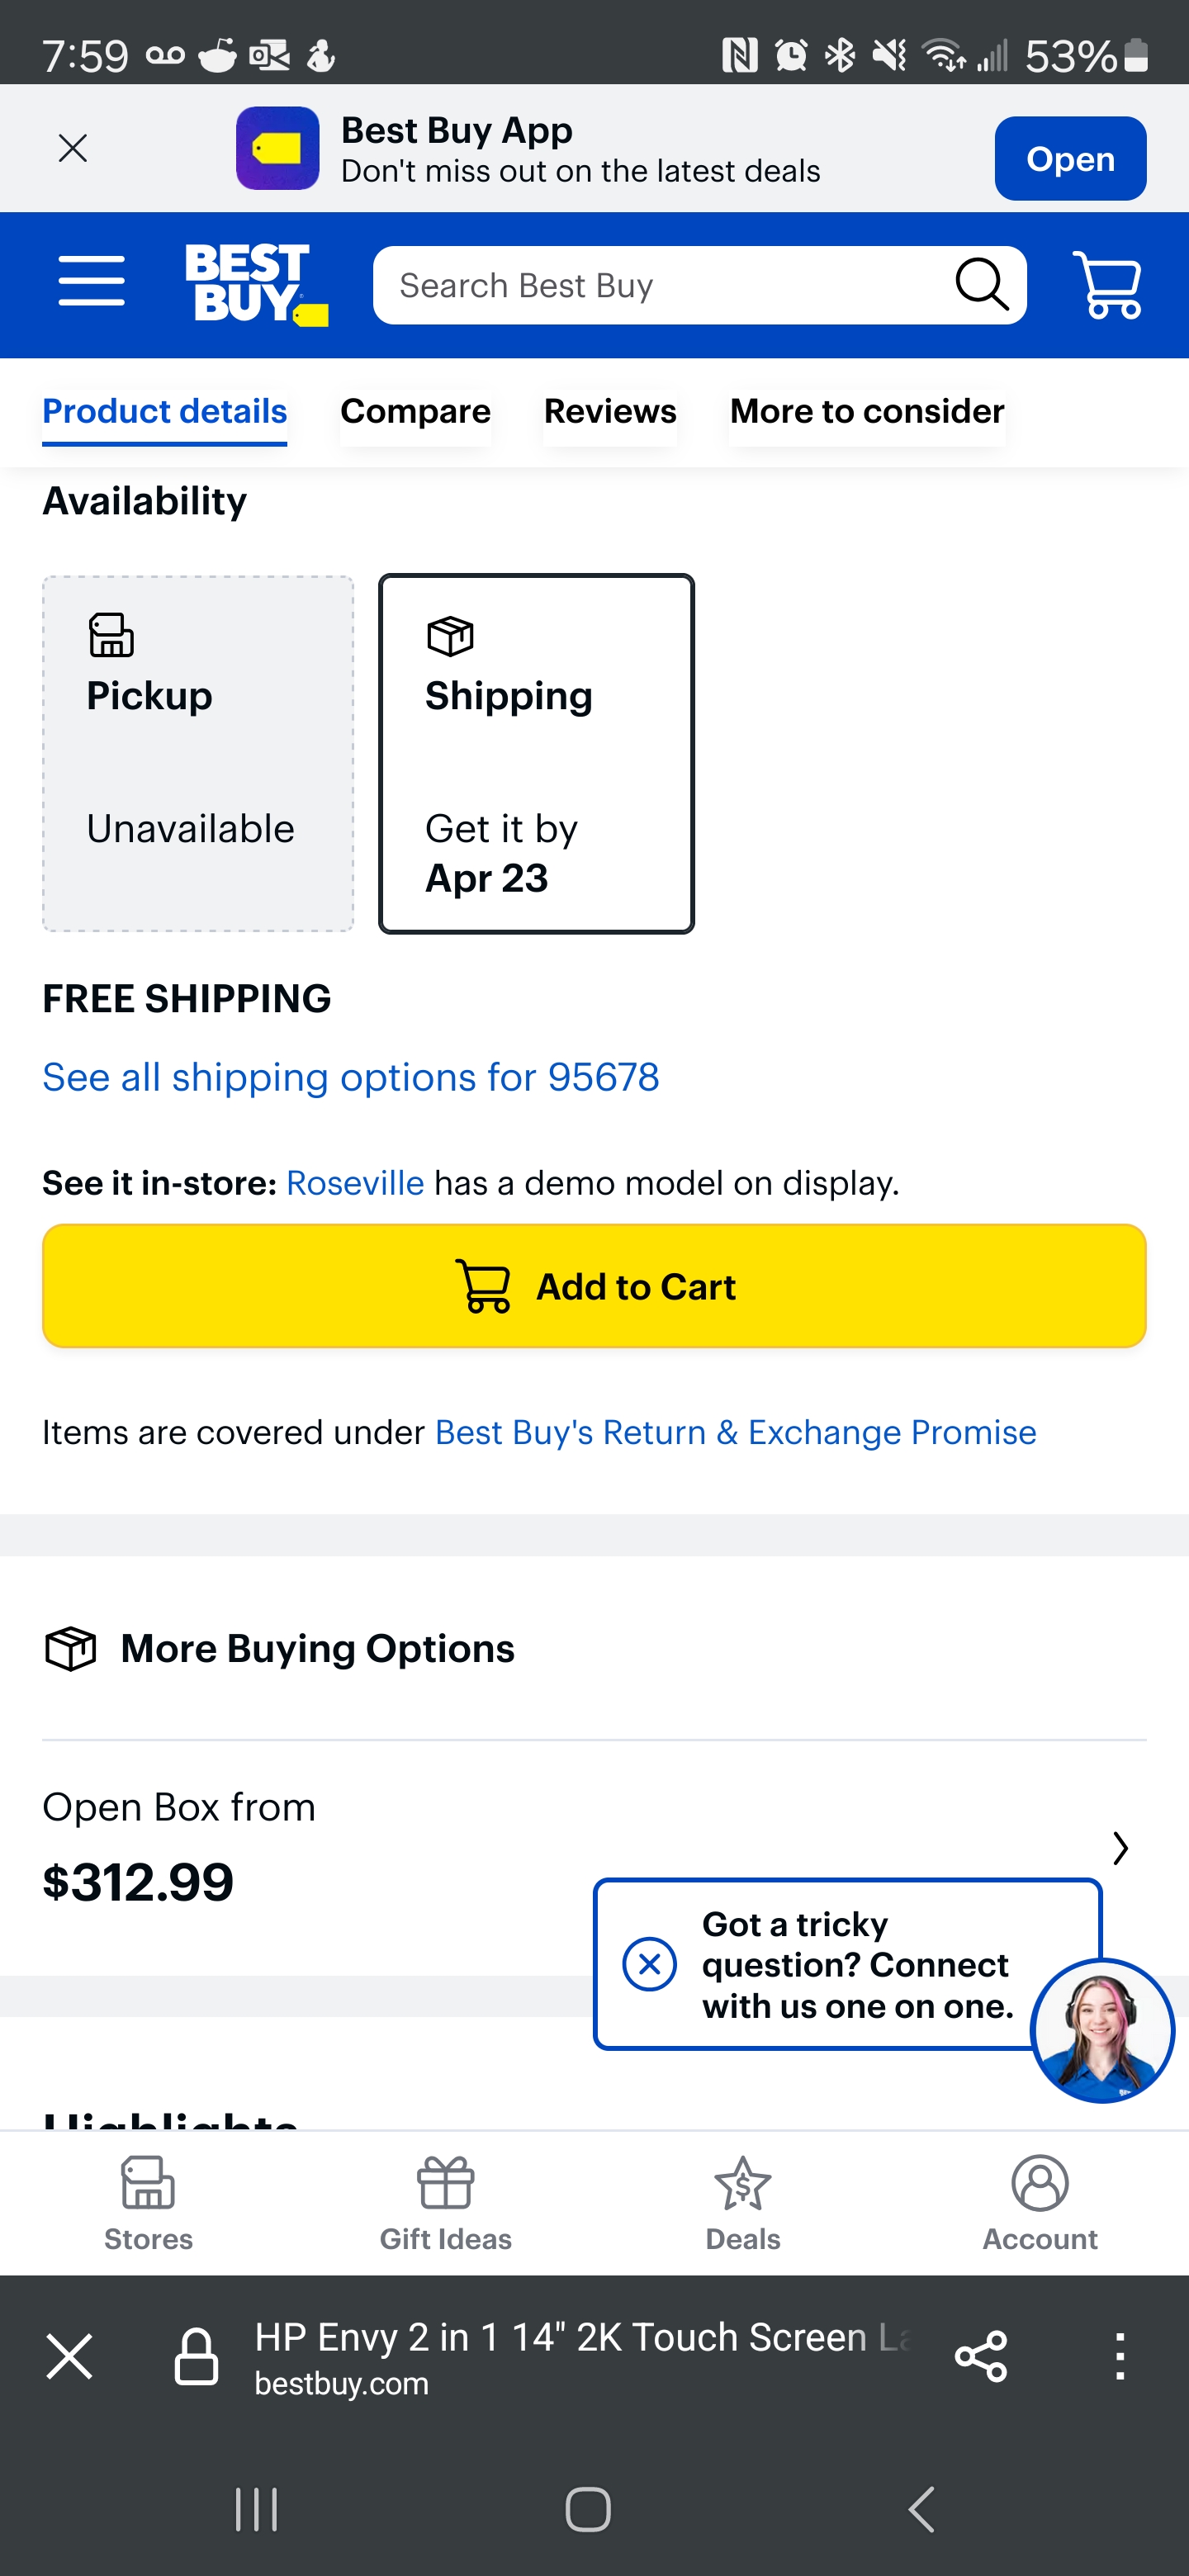Close the tricky question chat prompt

click(x=650, y=1964)
